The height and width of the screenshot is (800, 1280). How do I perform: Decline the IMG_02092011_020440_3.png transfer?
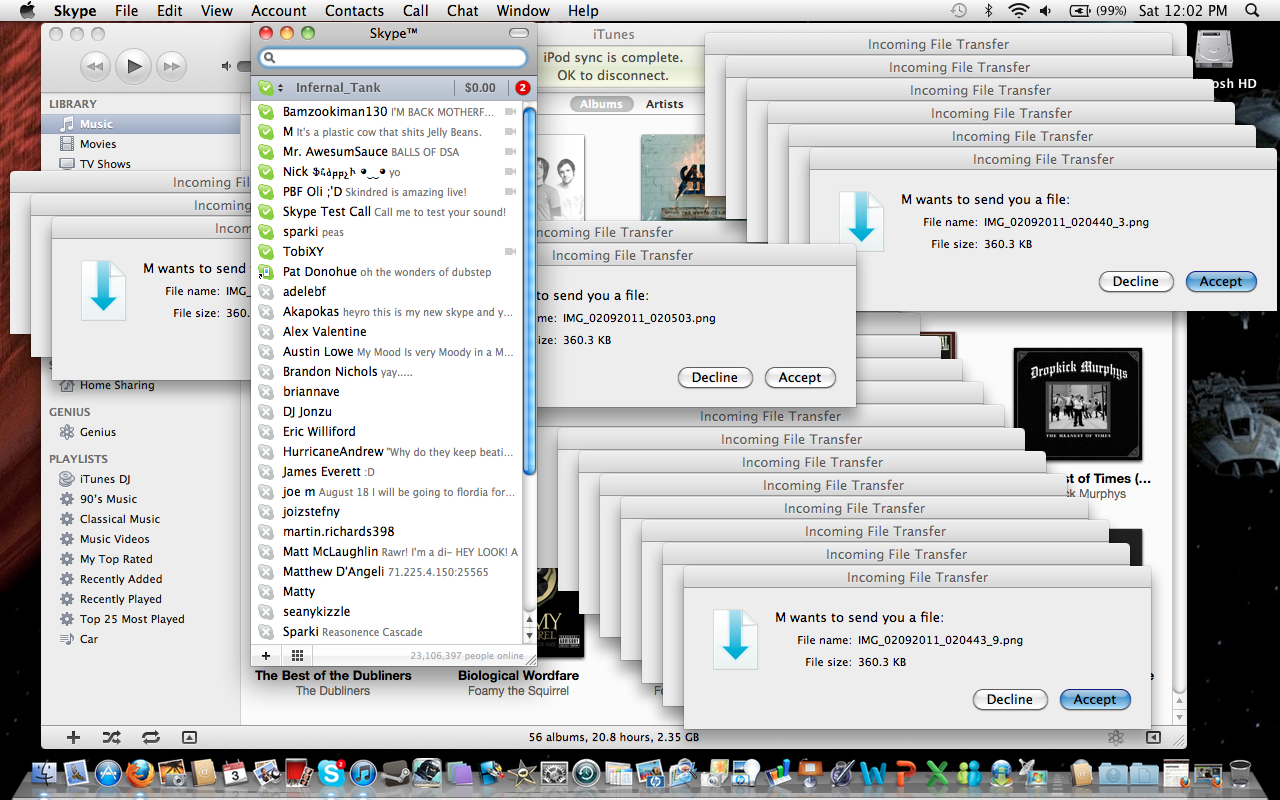point(1136,282)
